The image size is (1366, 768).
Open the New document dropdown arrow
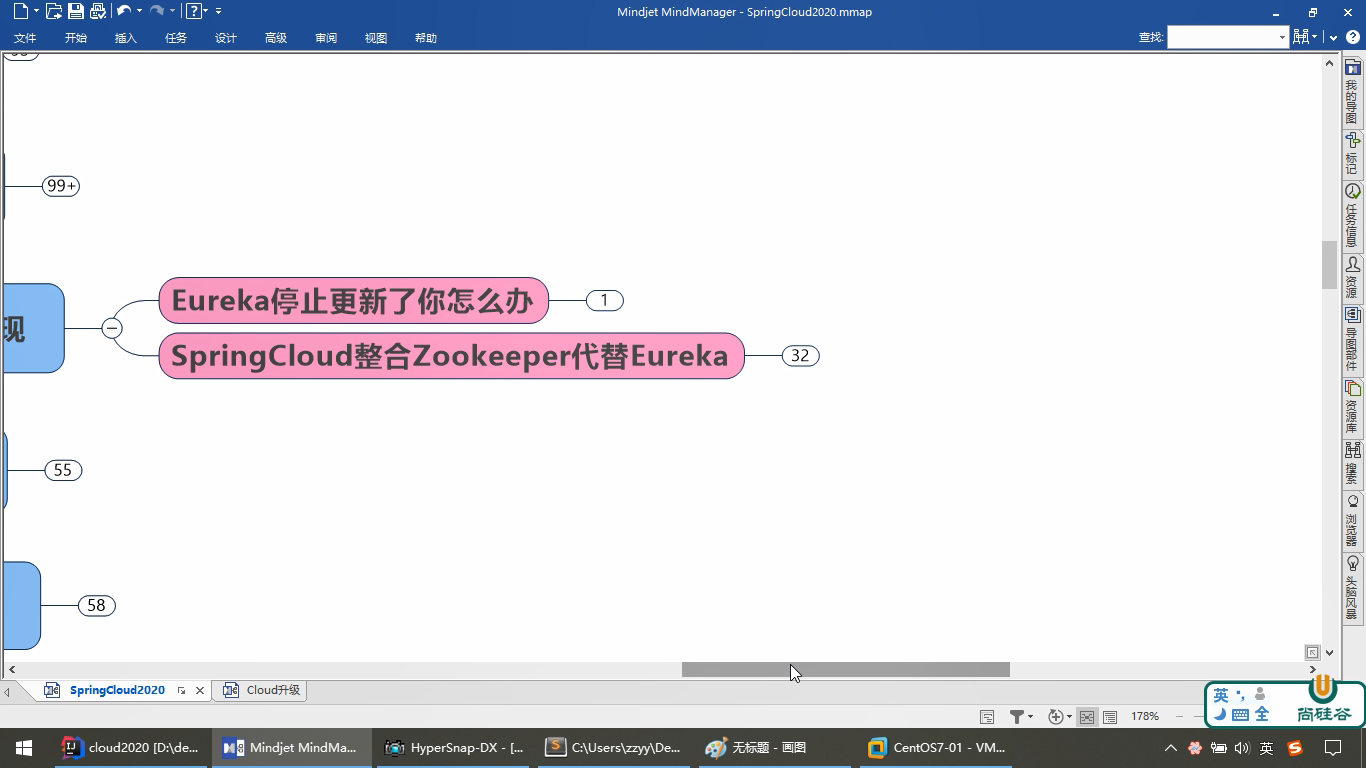(x=36, y=11)
